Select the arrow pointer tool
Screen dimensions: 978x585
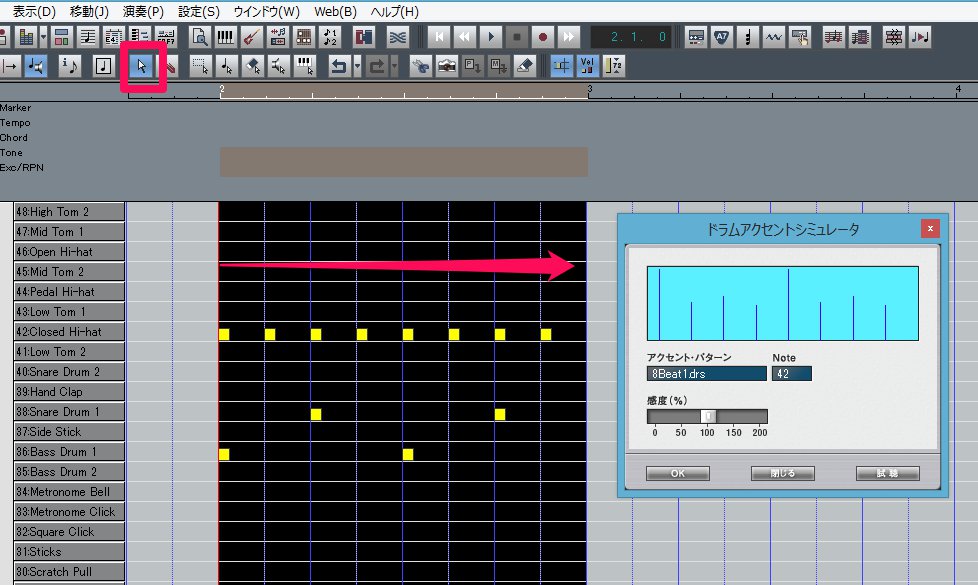143,66
